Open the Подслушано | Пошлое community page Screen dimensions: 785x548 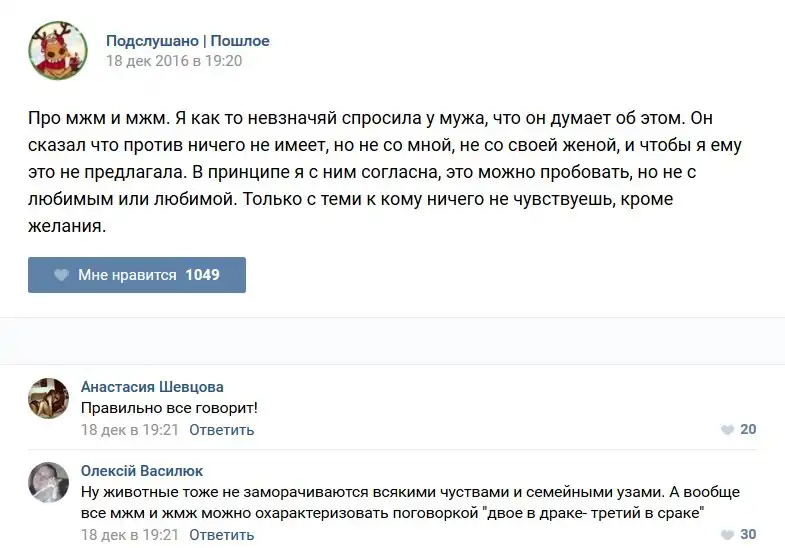[x=188, y=41]
